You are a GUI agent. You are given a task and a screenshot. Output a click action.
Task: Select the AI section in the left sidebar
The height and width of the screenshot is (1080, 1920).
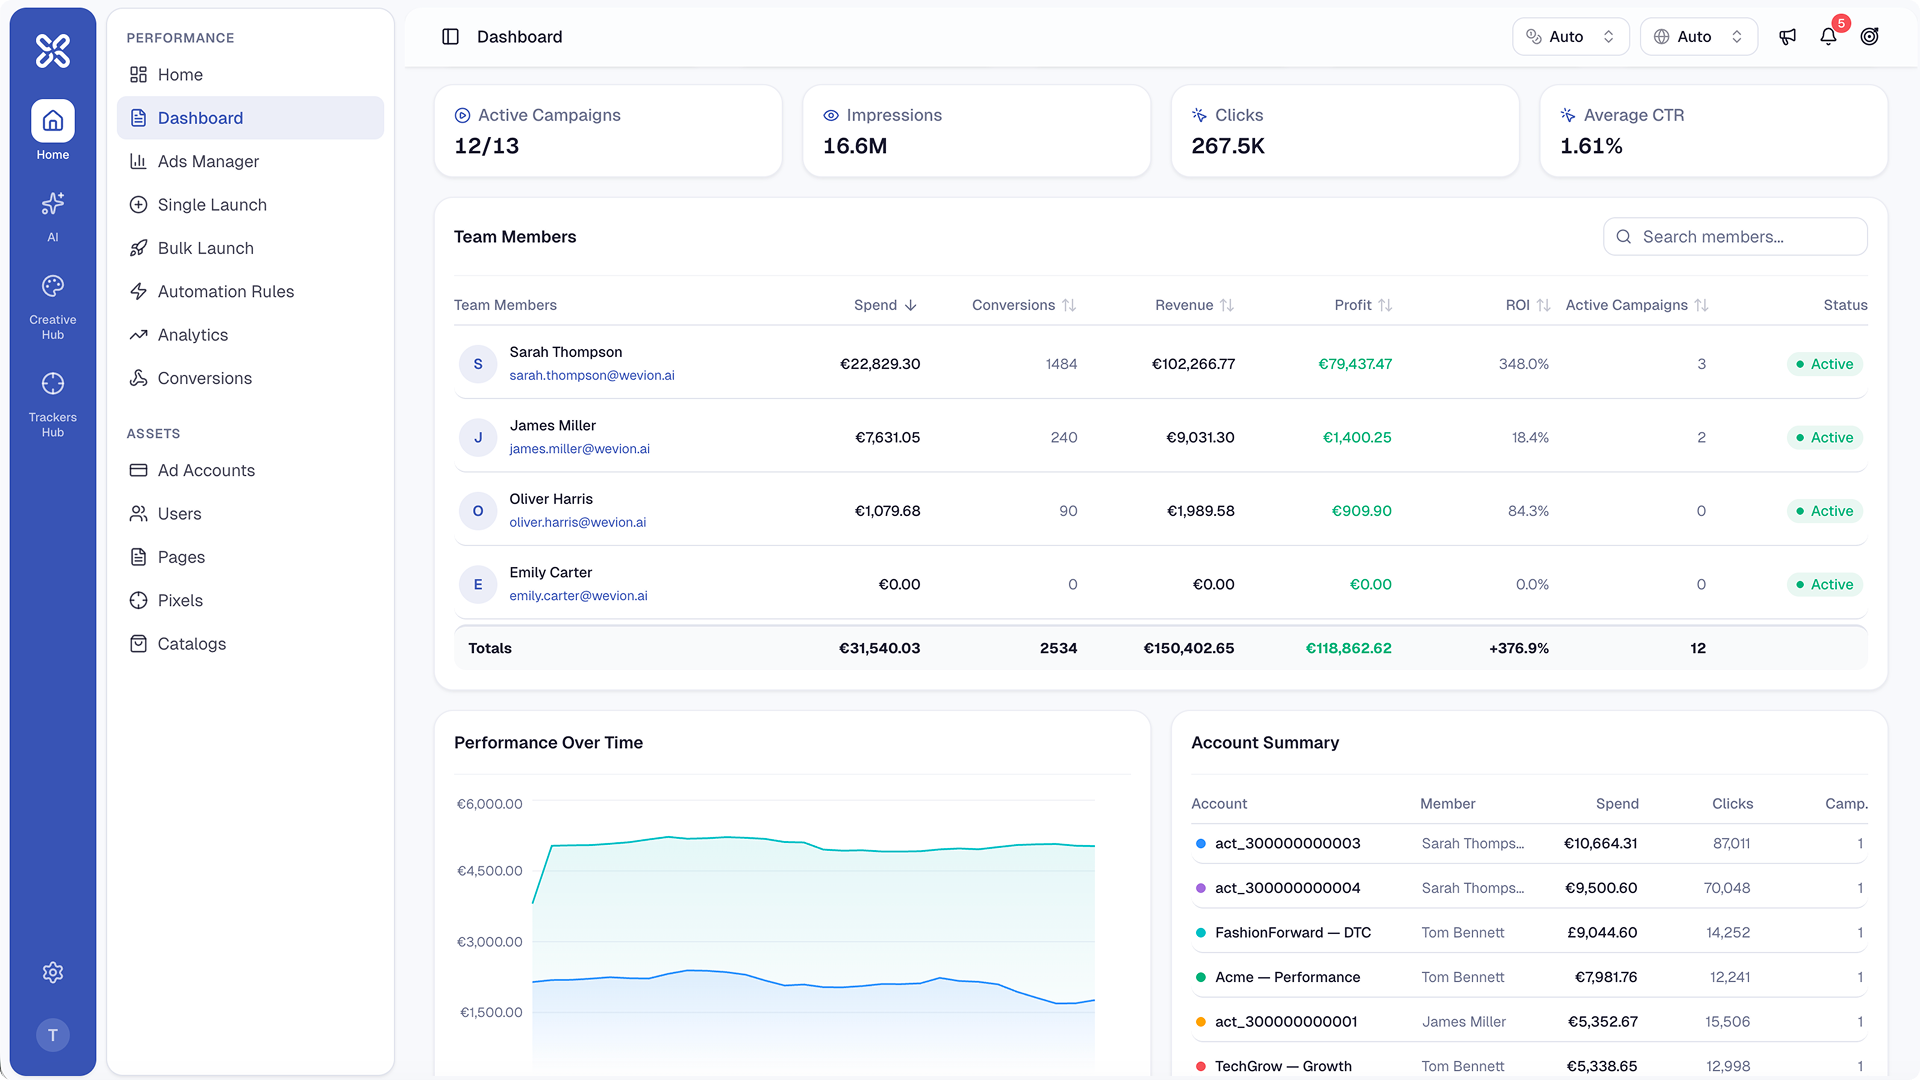pyautogui.click(x=51, y=214)
